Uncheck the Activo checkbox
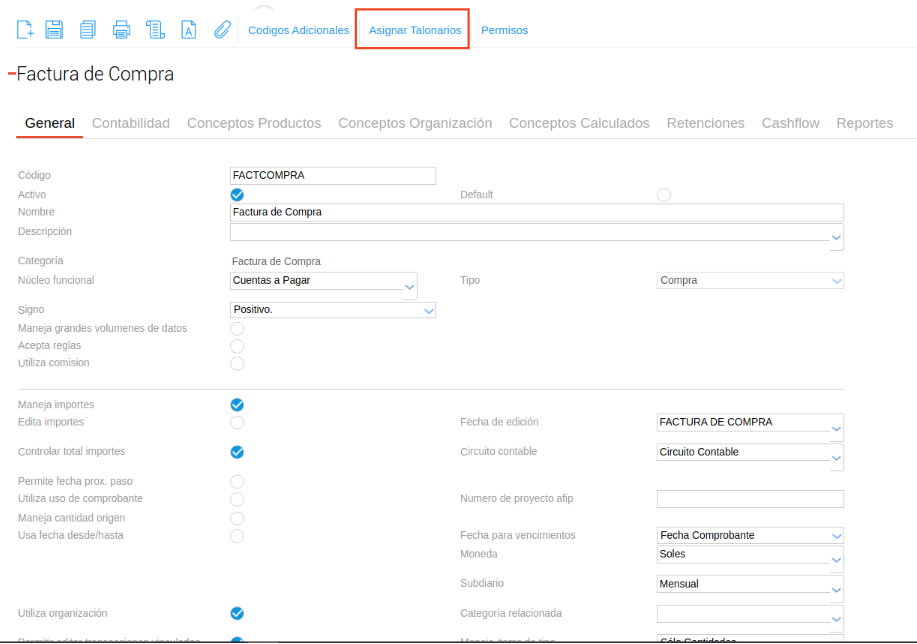Screen dimensions: 917x644 click(x=237, y=195)
